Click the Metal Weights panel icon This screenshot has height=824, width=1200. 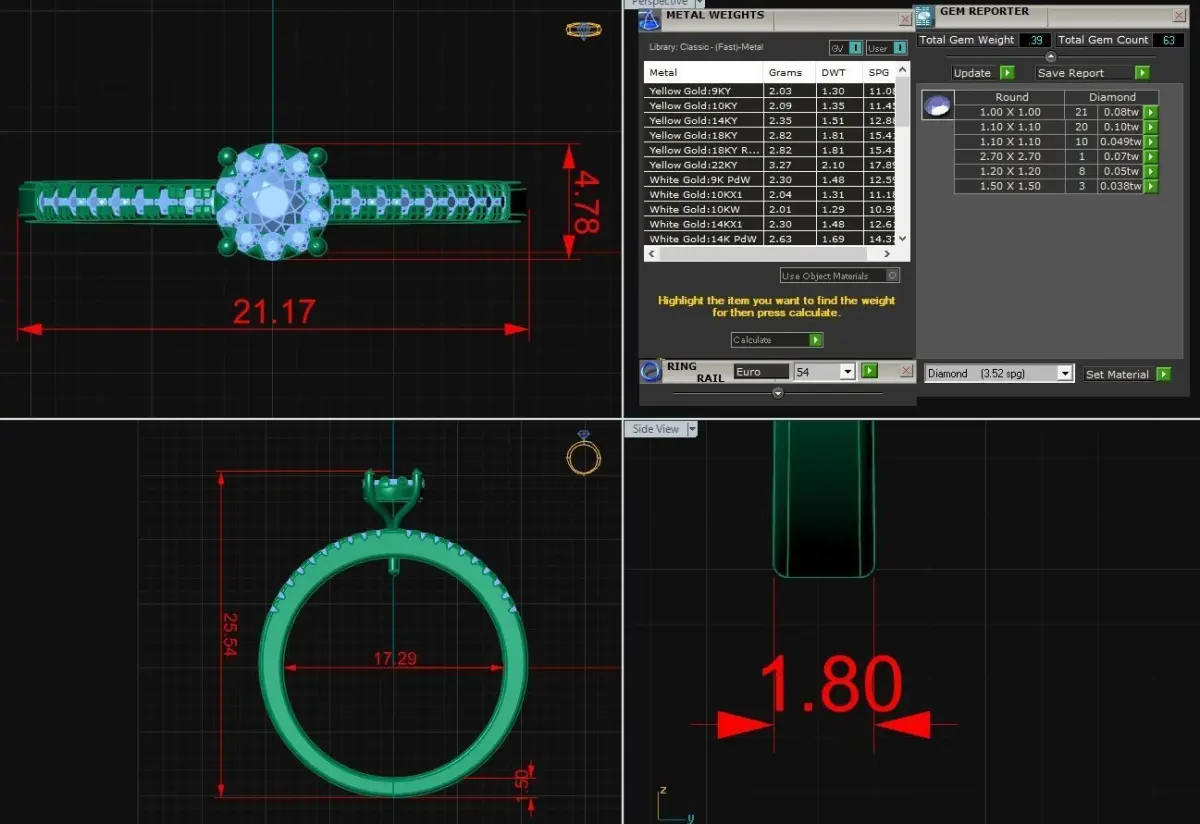pyautogui.click(x=649, y=22)
